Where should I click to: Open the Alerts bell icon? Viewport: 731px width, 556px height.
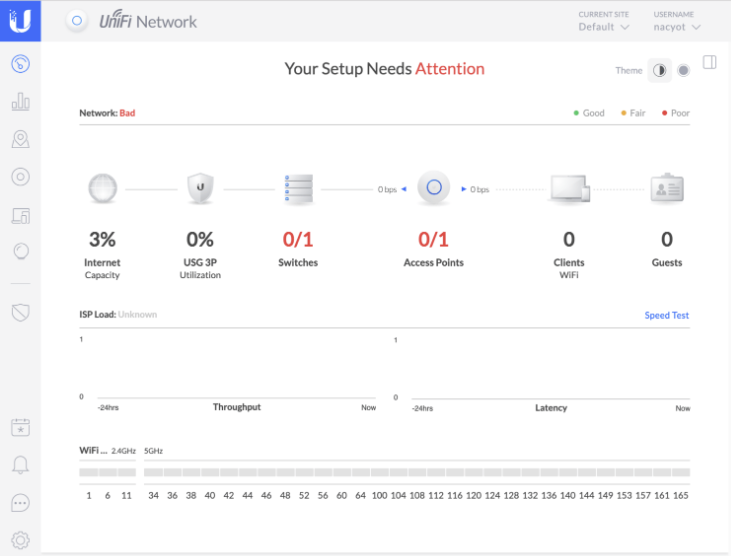coord(21,465)
